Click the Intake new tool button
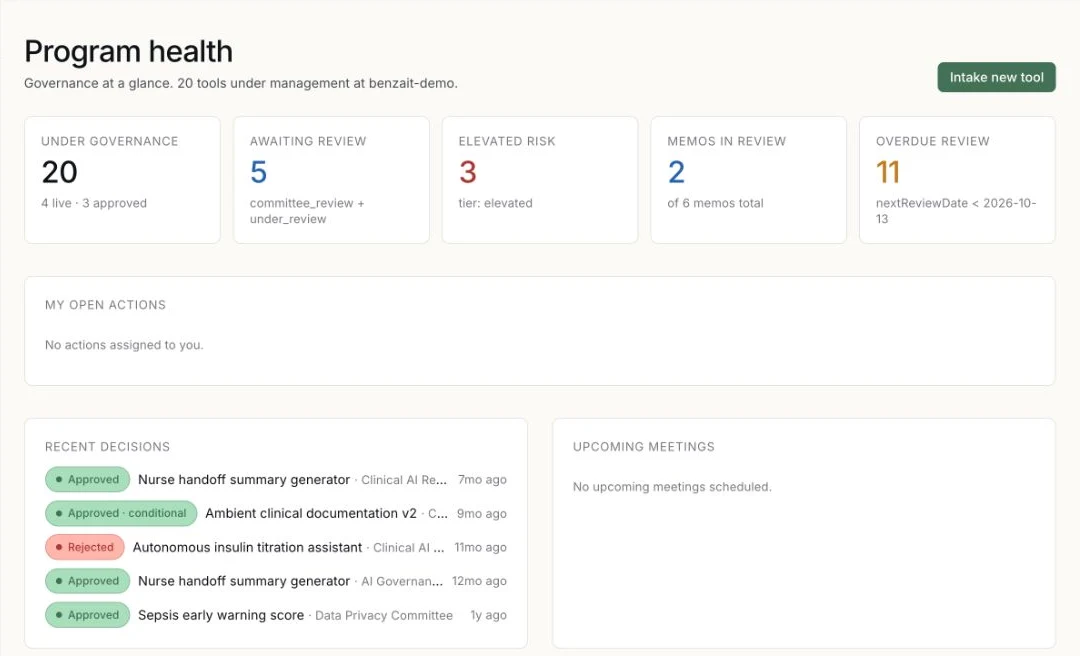The image size is (1080, 656). (x=996, y=77)
